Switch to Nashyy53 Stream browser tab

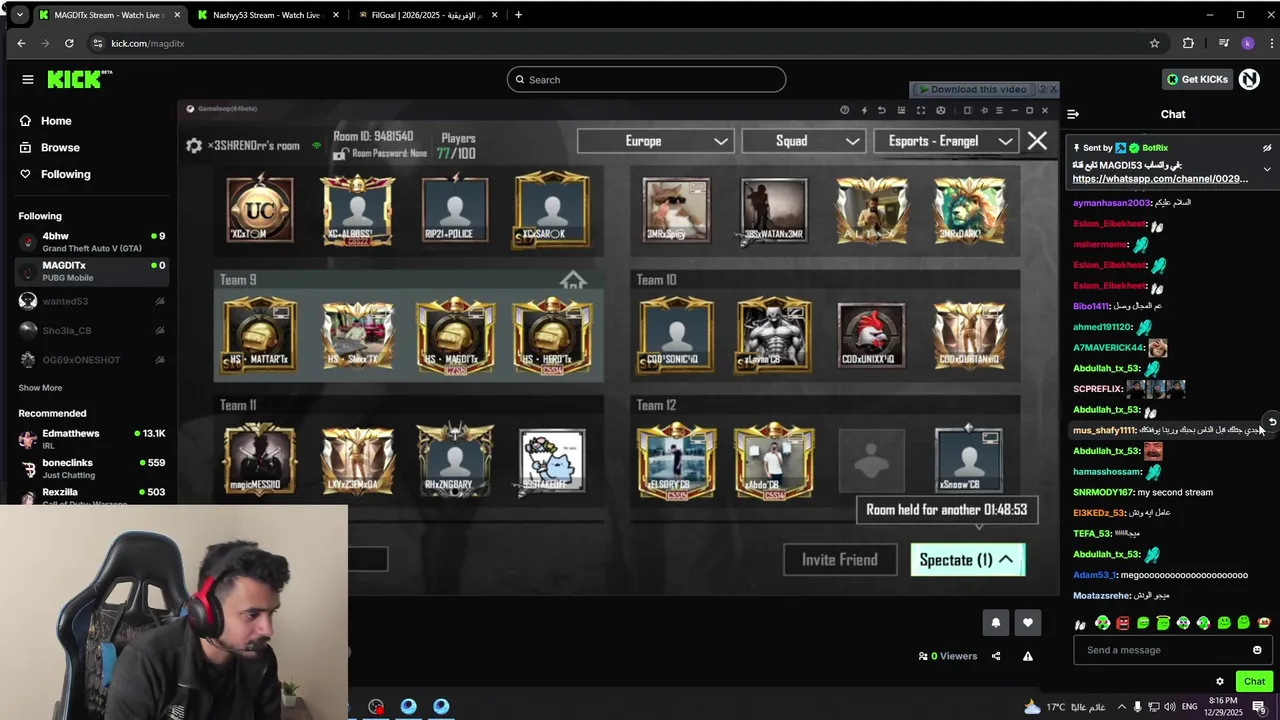(x=268, y=15)
